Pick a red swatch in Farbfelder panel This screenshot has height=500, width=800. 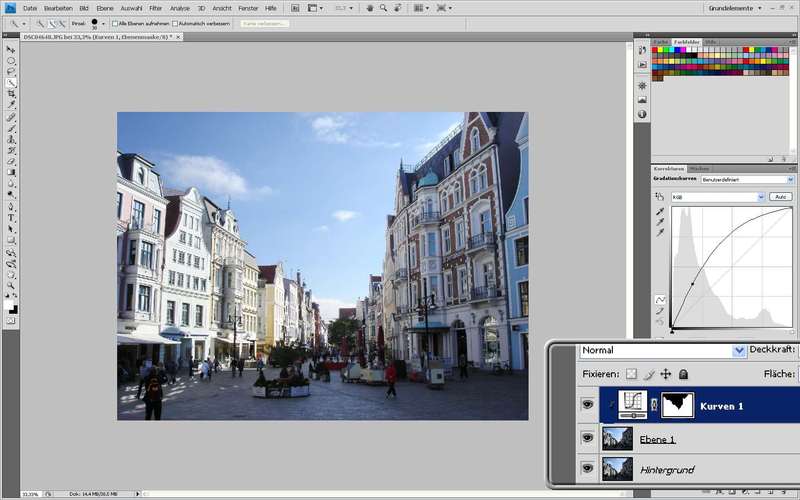[656, 50]
